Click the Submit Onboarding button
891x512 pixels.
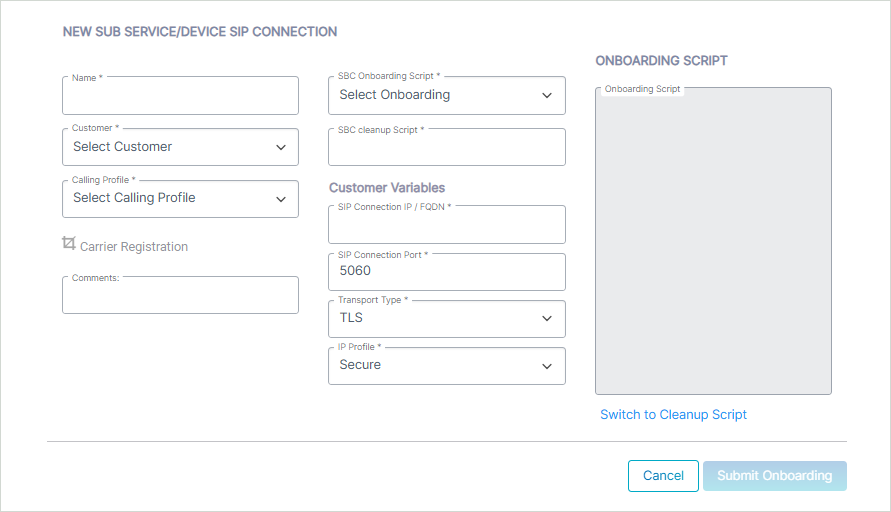pos(775,476)
